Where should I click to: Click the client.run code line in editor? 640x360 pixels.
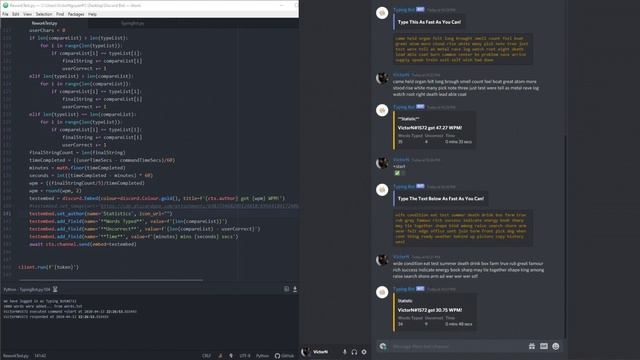(x=49, y=267)
